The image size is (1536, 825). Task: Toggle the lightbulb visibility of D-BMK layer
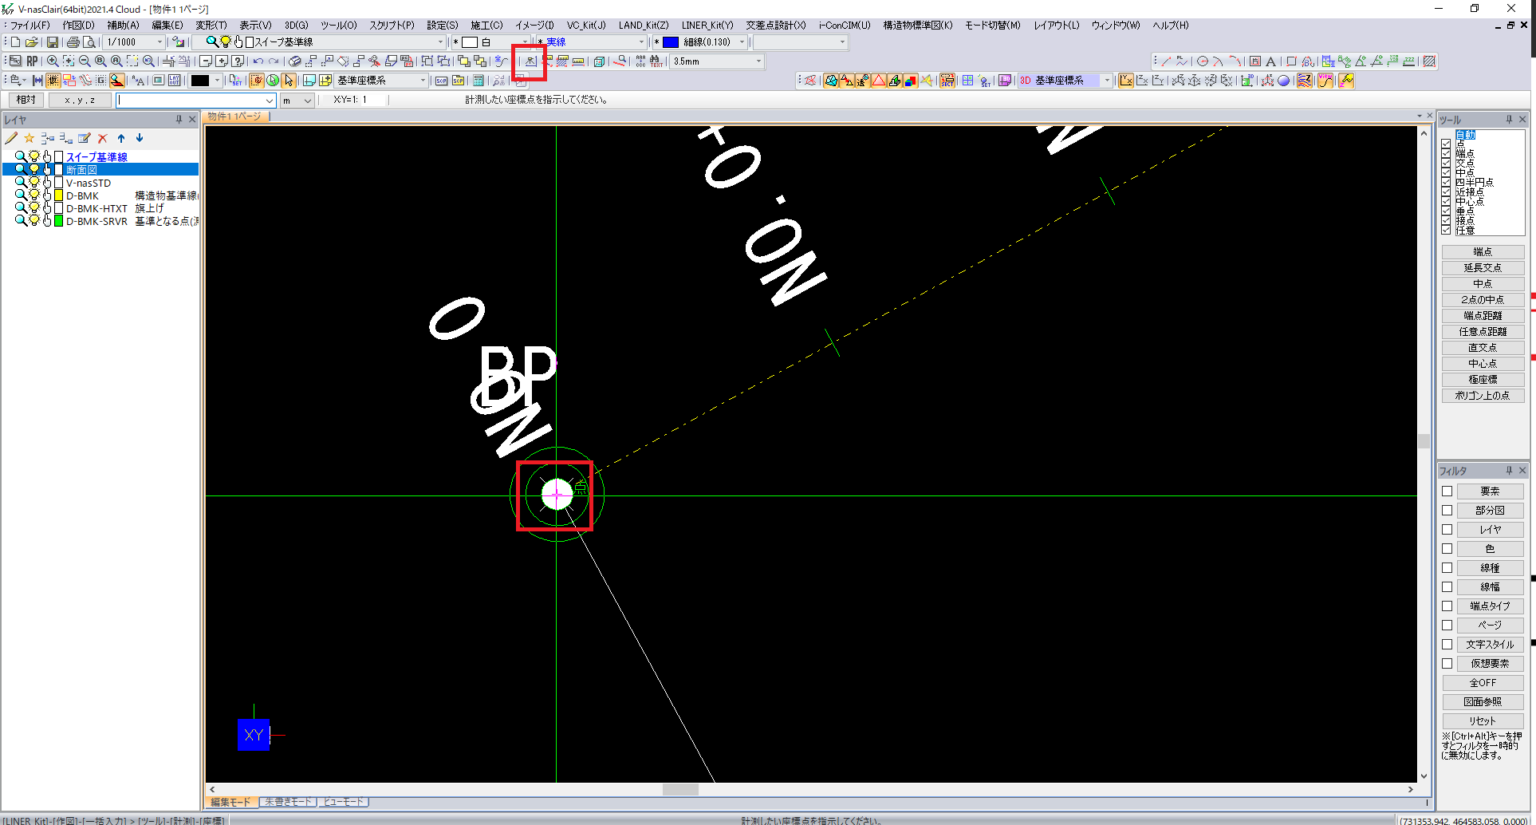pyautogui.click(x=34, y=195)
